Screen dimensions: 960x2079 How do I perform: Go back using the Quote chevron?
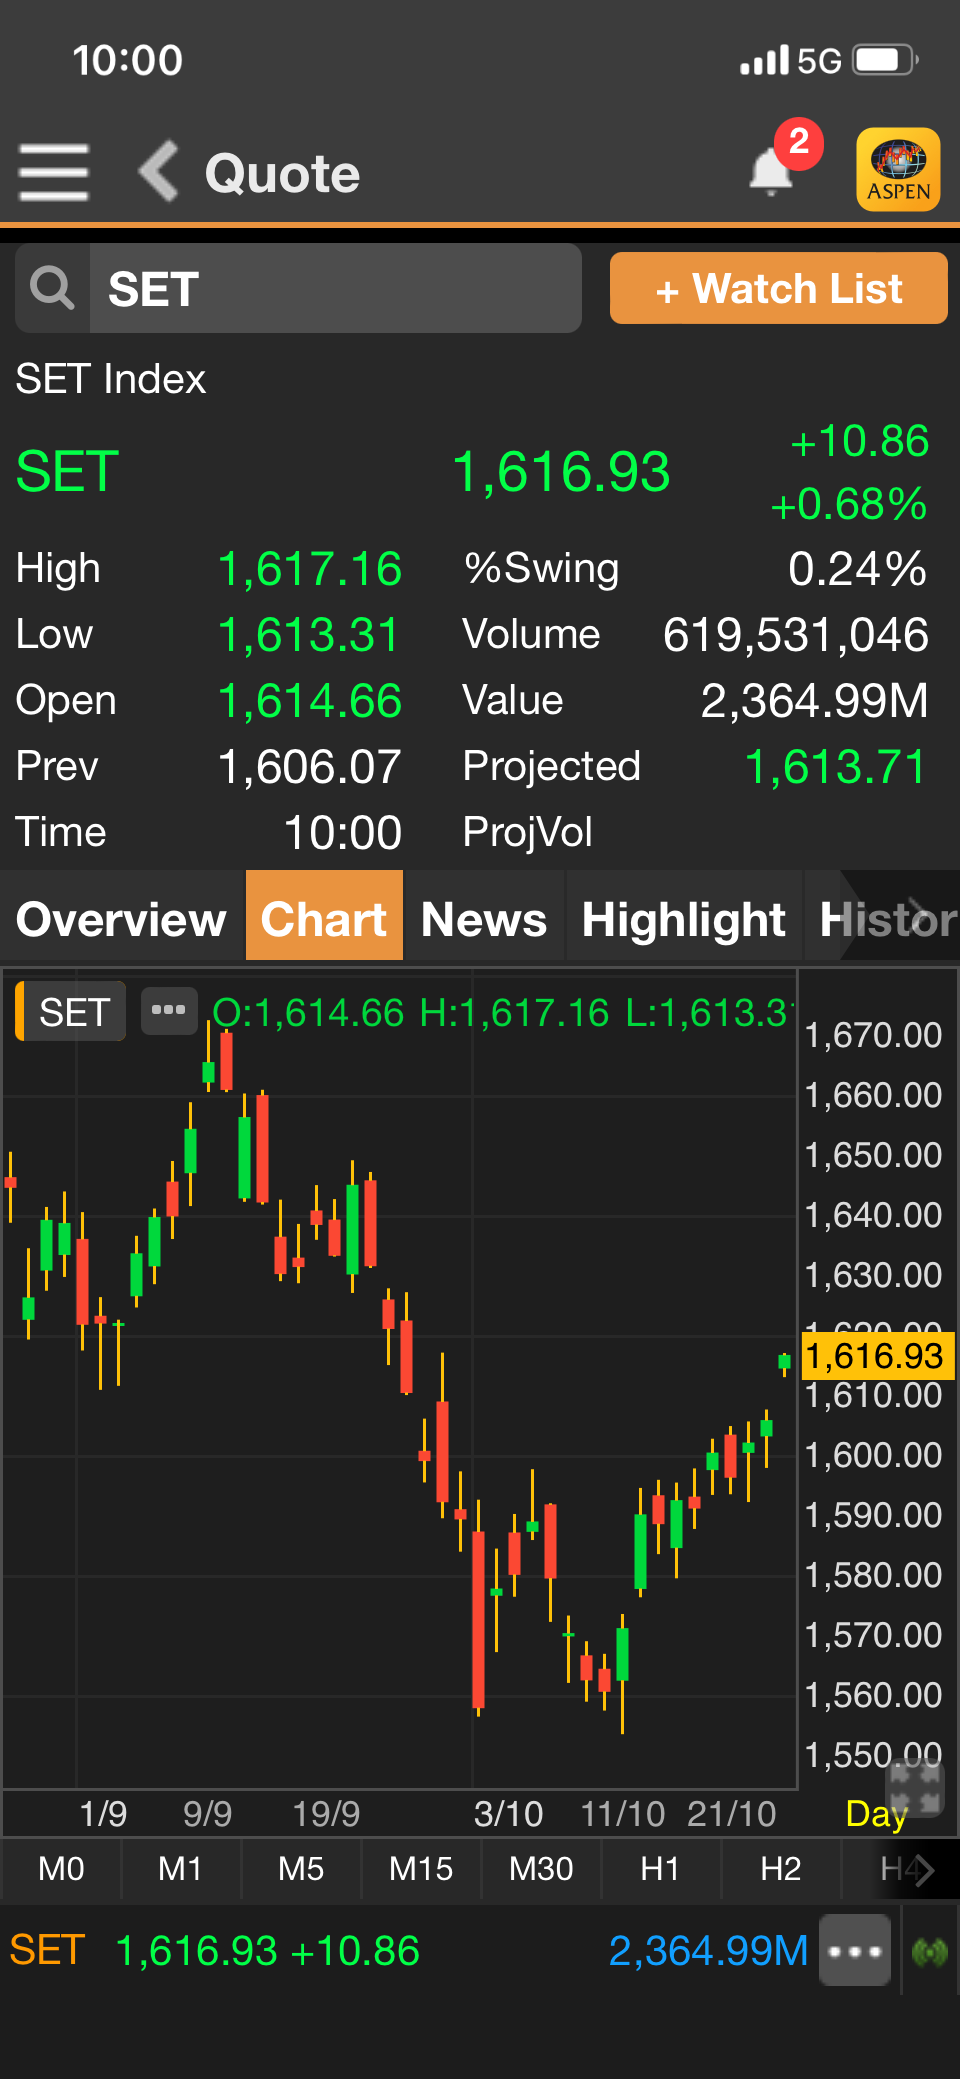(159, 171)
